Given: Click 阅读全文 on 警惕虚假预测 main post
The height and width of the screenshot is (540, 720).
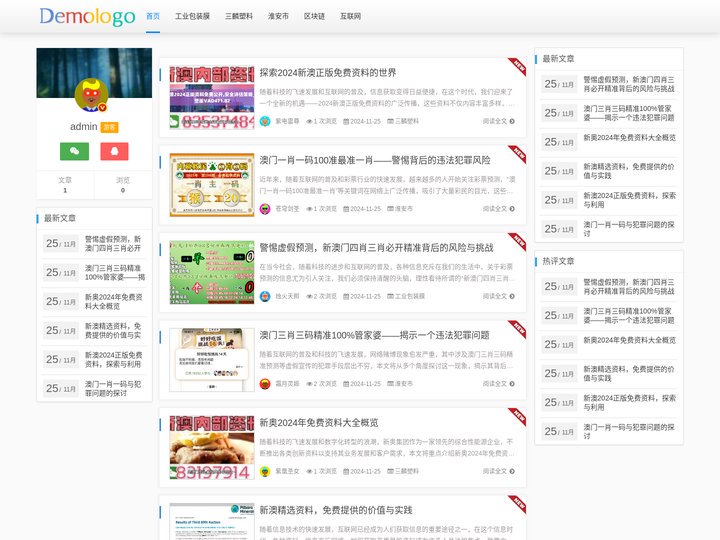Looking at the screenshot, I should point(498,296).
